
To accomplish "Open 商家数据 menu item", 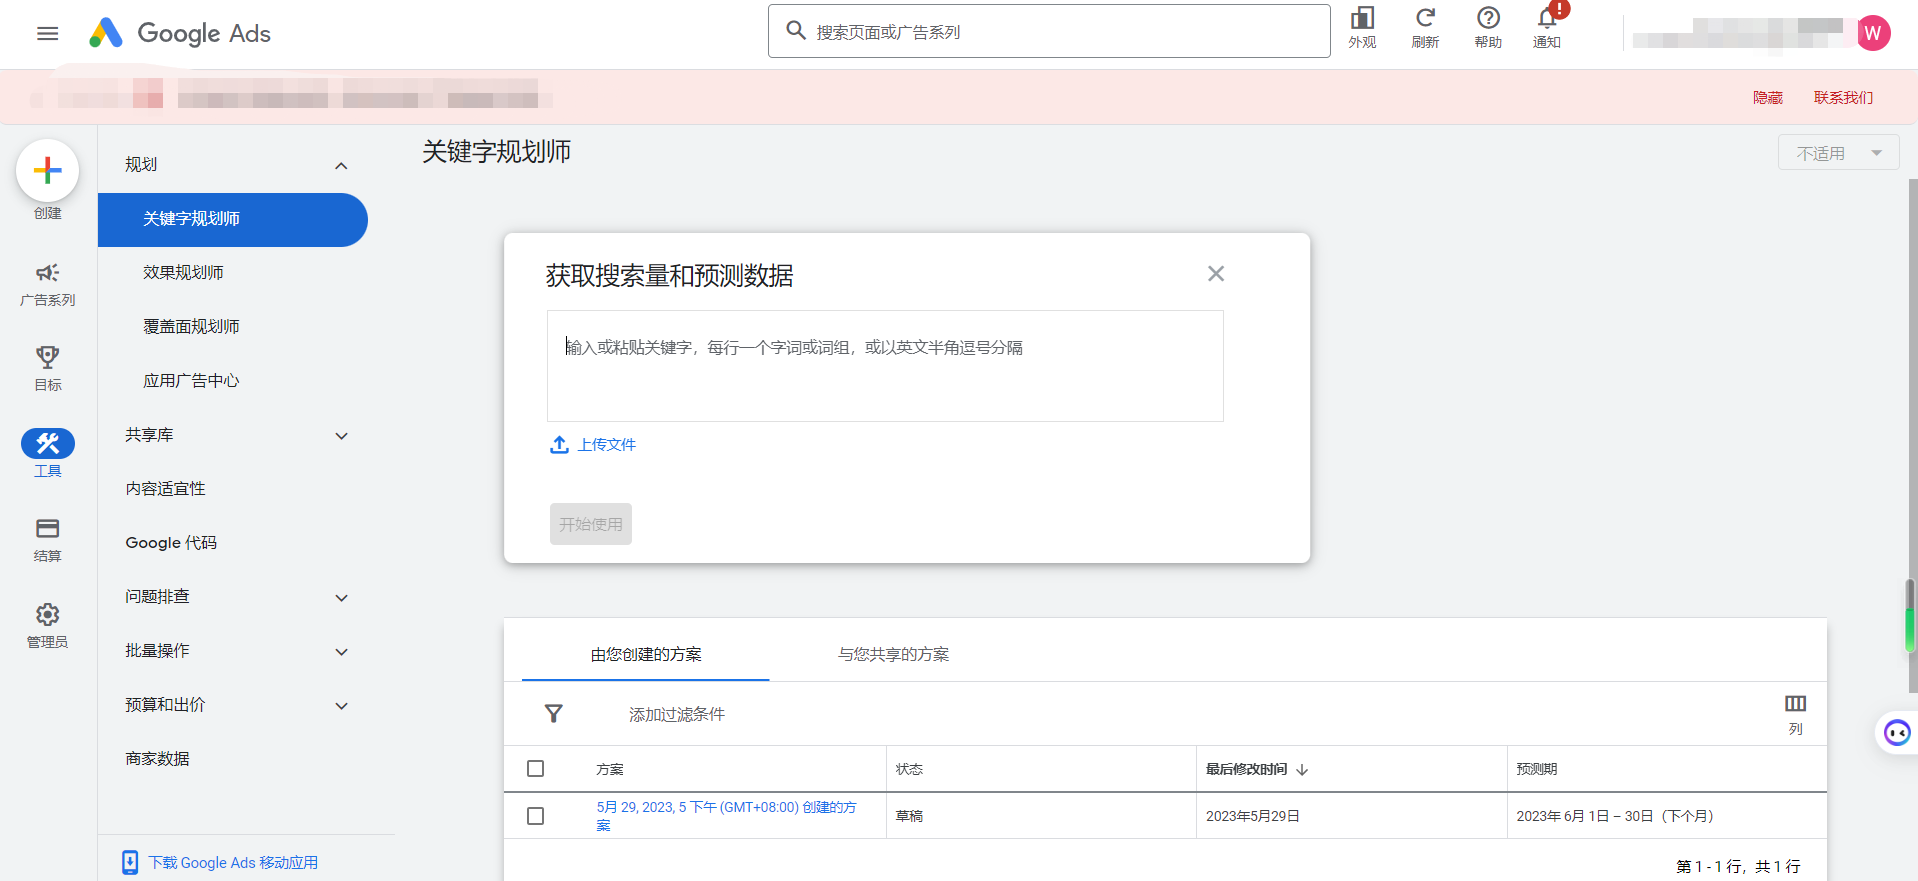I will coord(157,759).
